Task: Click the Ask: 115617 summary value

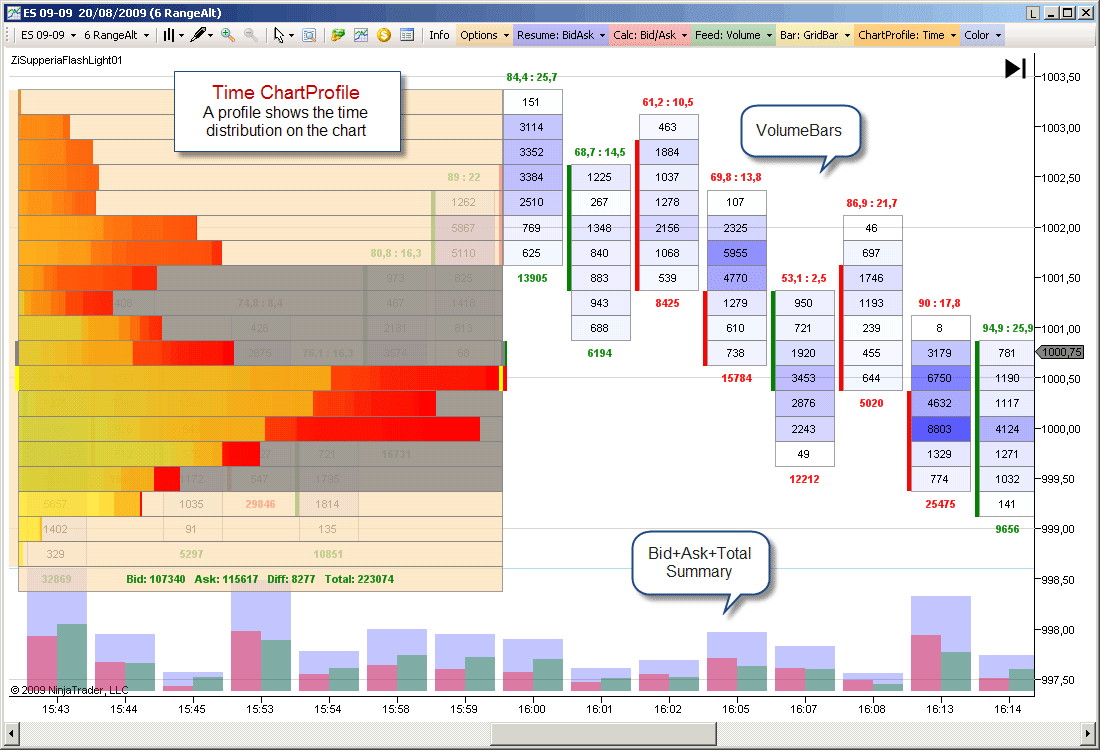Action: click(226, 580)
